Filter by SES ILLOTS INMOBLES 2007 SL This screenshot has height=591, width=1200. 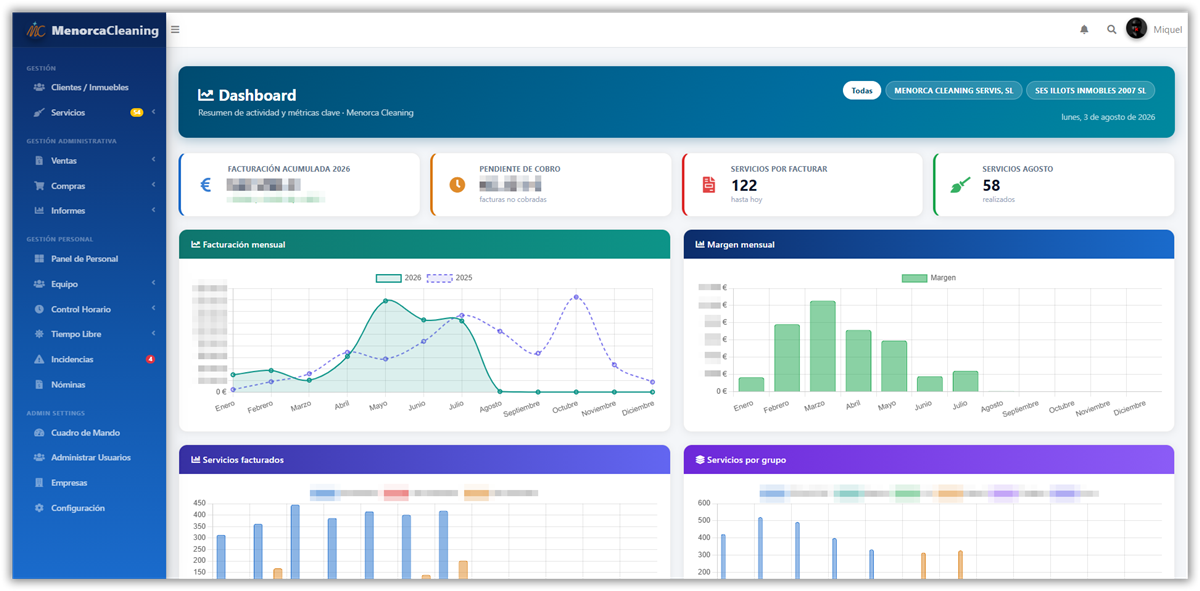(1090, 90)
